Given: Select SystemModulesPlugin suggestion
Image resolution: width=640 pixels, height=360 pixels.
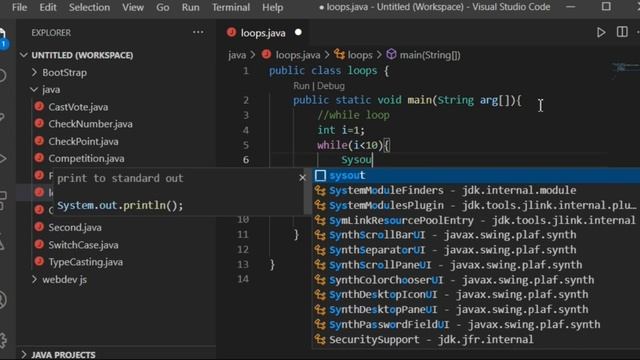Looking at the screenshot, I should point(476,205).
